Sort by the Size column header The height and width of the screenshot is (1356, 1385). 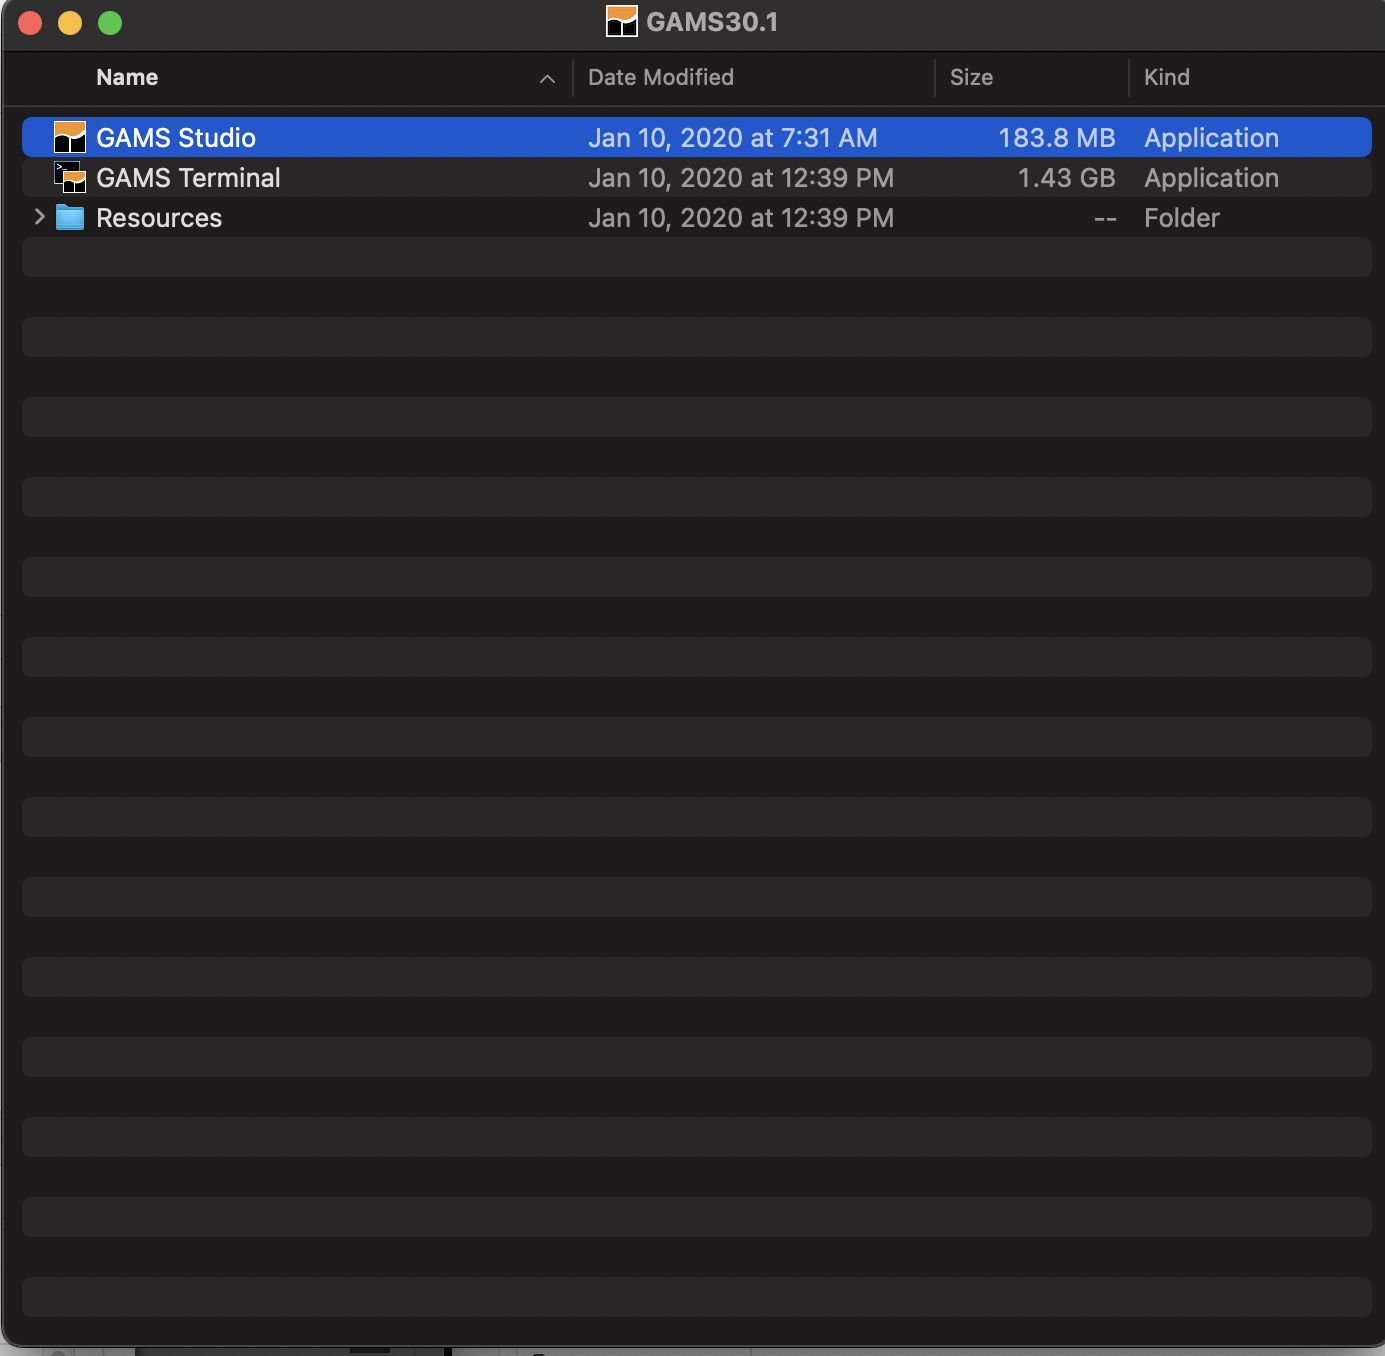click(x=971, y=77)
